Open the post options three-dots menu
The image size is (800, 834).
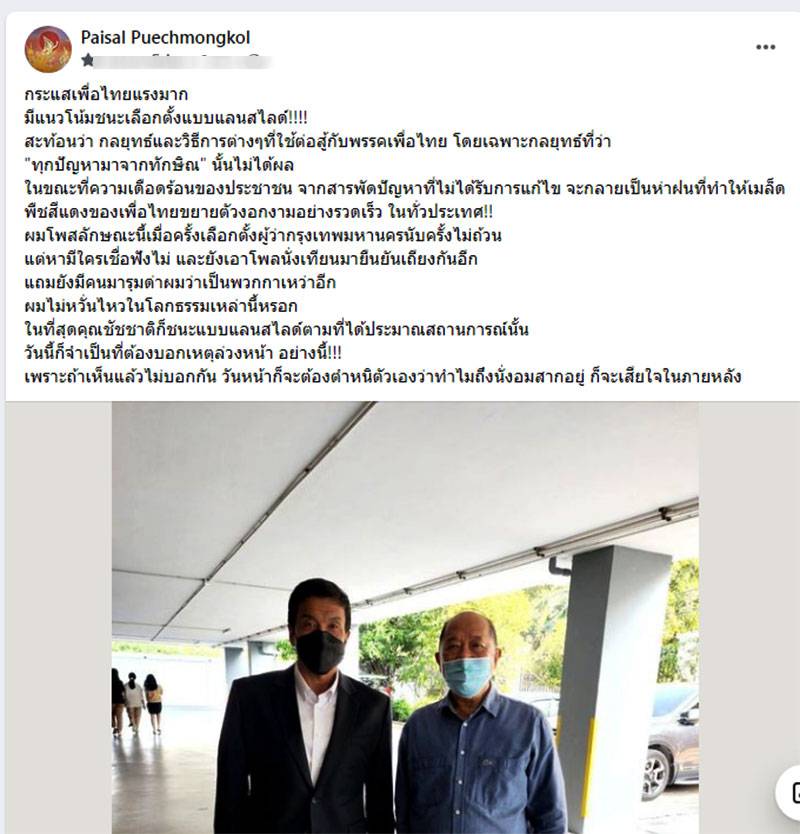(x=765, y=47)
